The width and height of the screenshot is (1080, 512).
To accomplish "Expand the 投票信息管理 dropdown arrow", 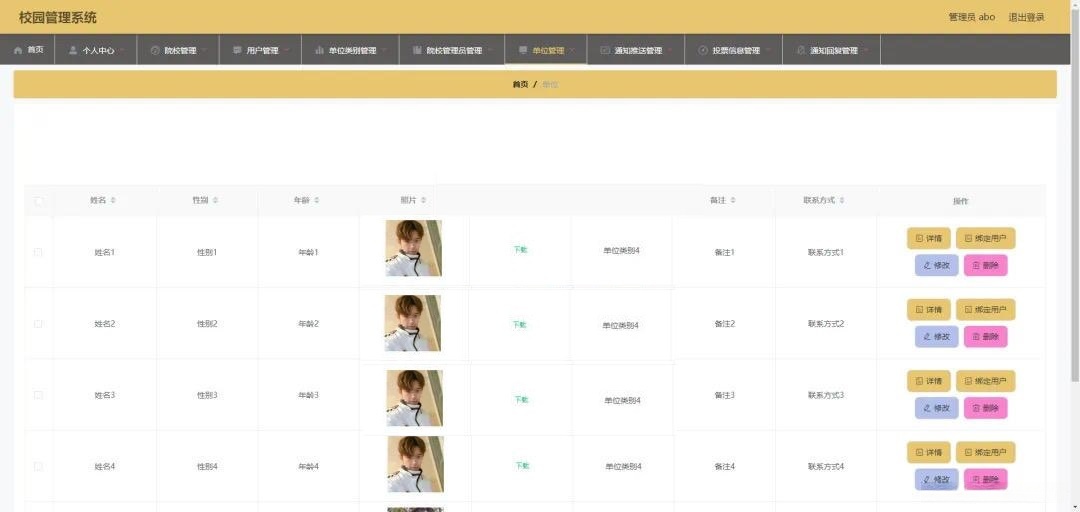I will point(767,50).
